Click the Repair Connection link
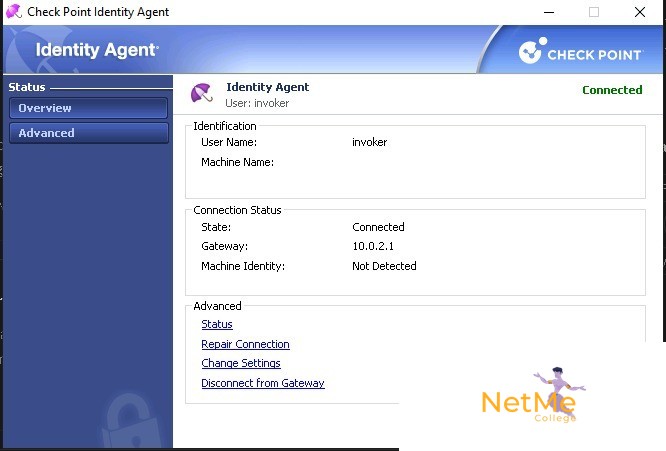Screen dimensions: 666x451 [245, 344]
